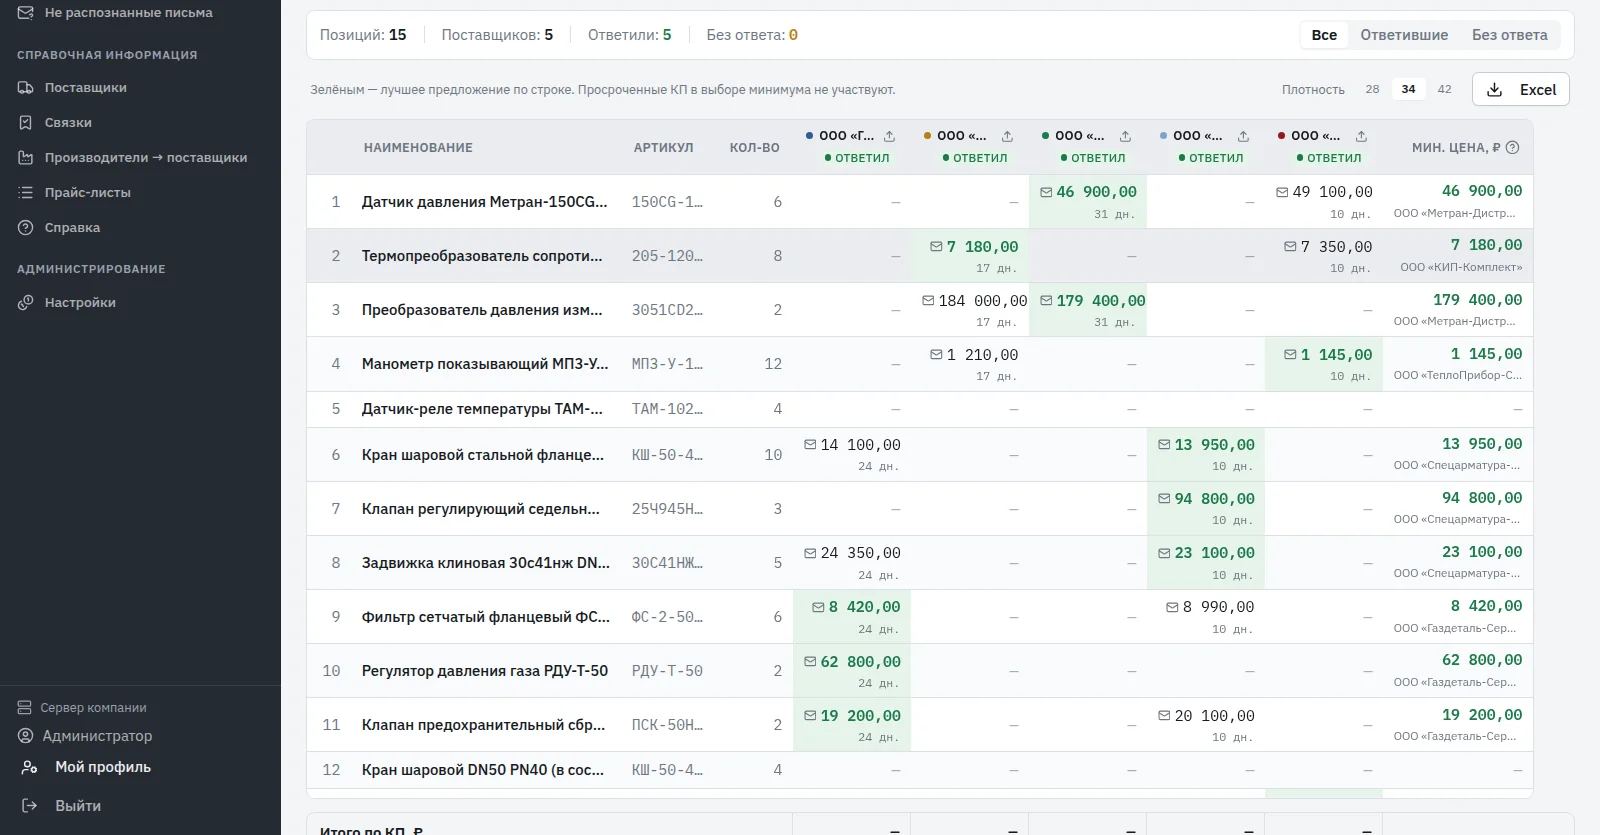Screen dimensions: 1600x835
Task: Switch filter to Ответившие
Action: point(1404,35)
